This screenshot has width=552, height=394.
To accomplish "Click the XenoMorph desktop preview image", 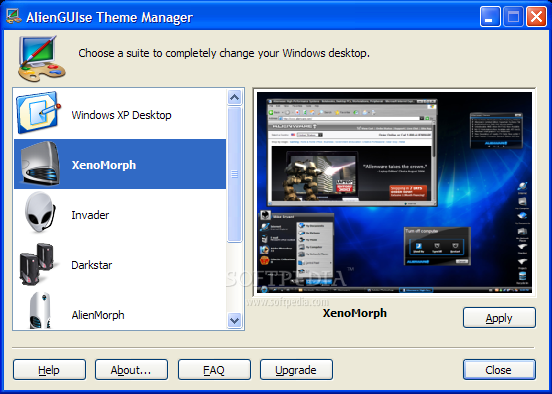I will pos(394,192).
